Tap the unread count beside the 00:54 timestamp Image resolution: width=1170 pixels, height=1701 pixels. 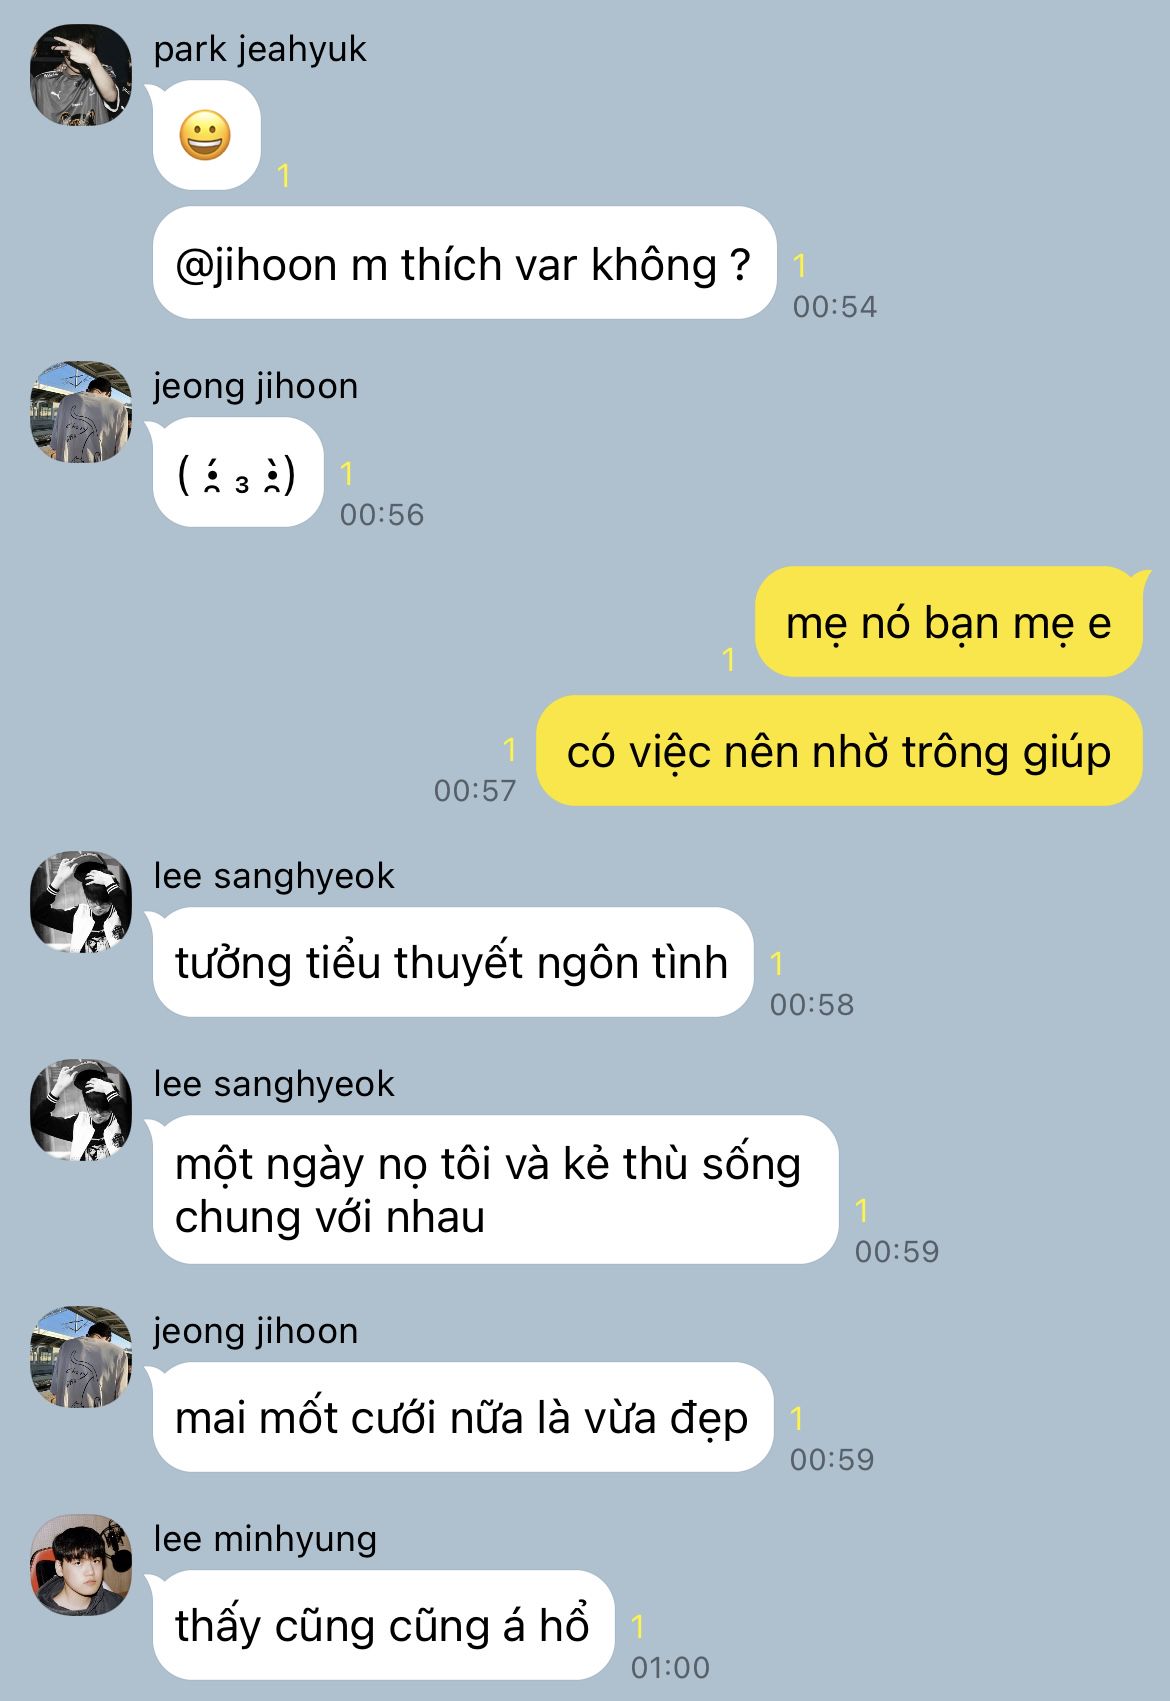coord(800,266)
